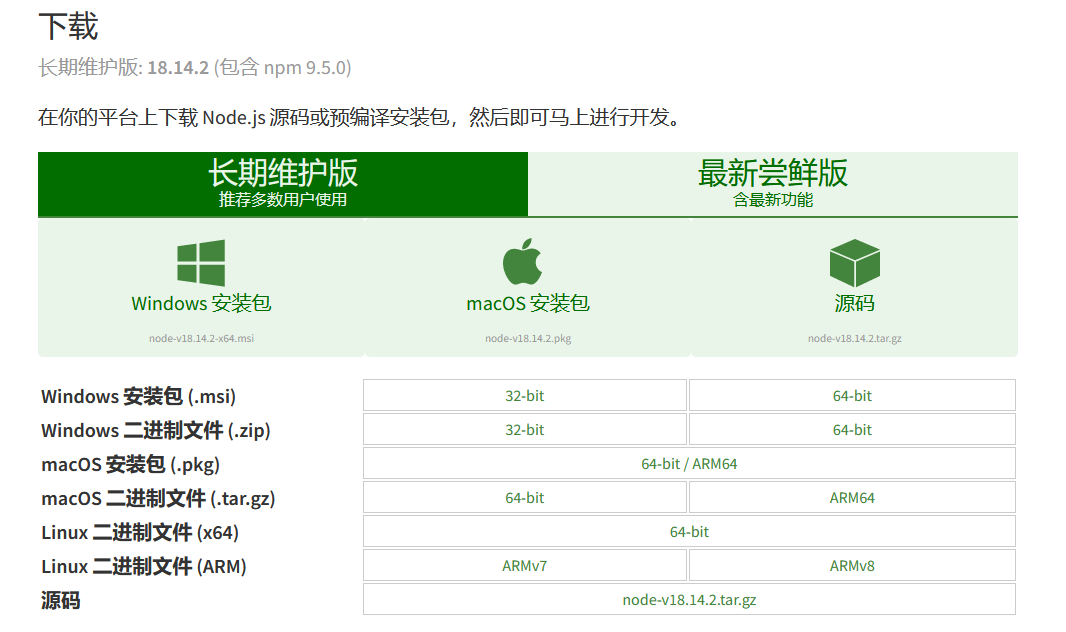Image resolution: width=1066 pixels, height=632 pixels.
Task: Click the 下载 page heading
Action: (x=68, y=27)
